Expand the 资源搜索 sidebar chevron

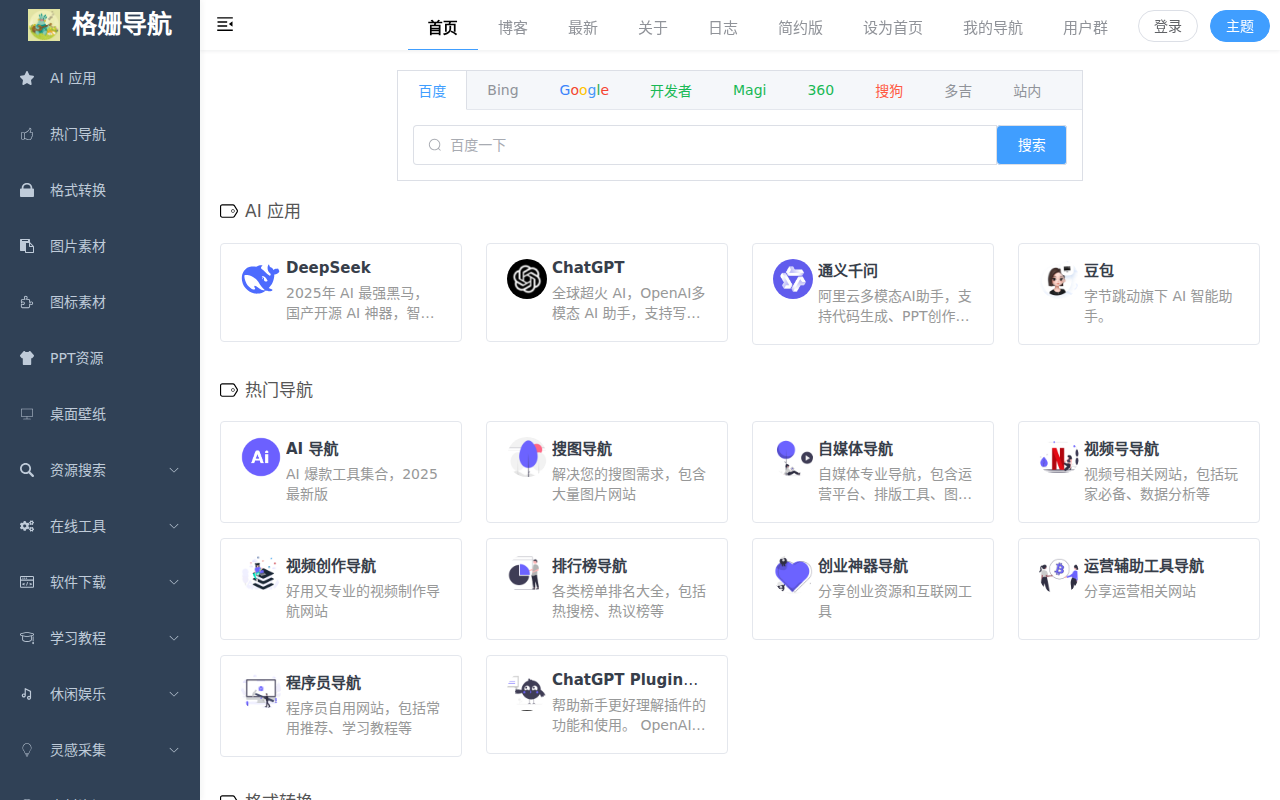point(174,470)
